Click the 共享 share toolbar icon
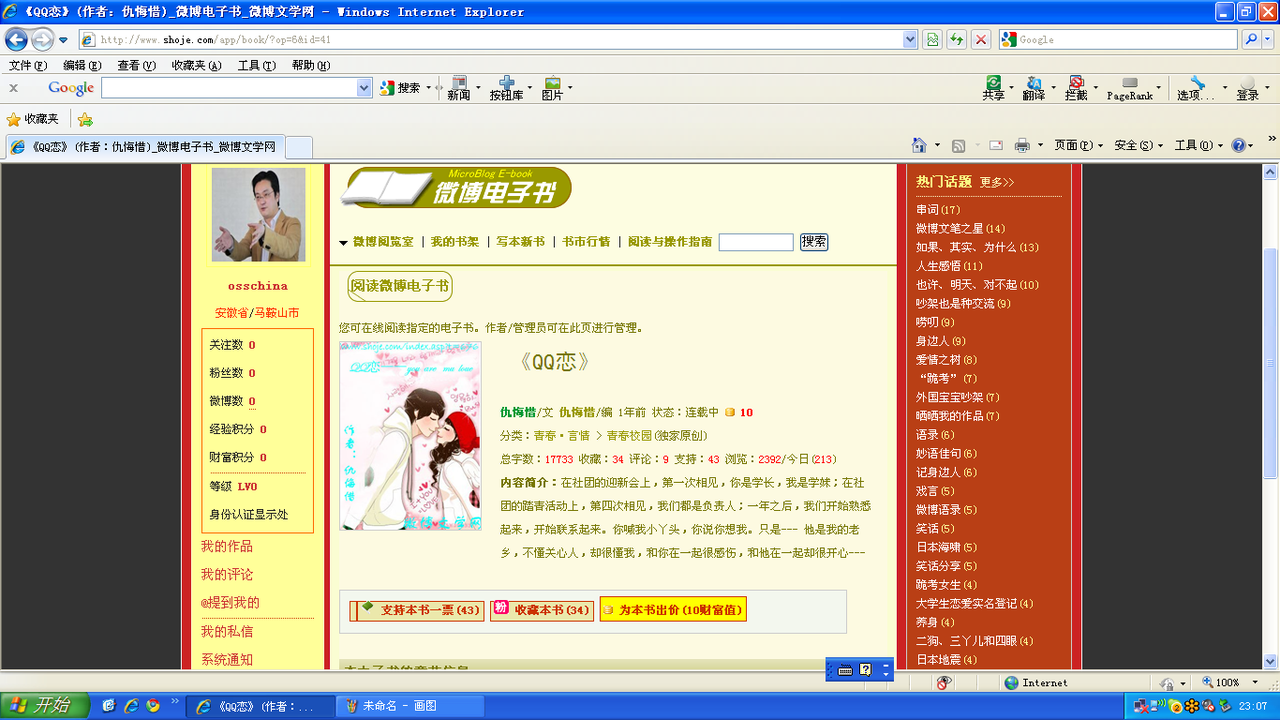1280x720 pixels. click(x=993, y=88)
